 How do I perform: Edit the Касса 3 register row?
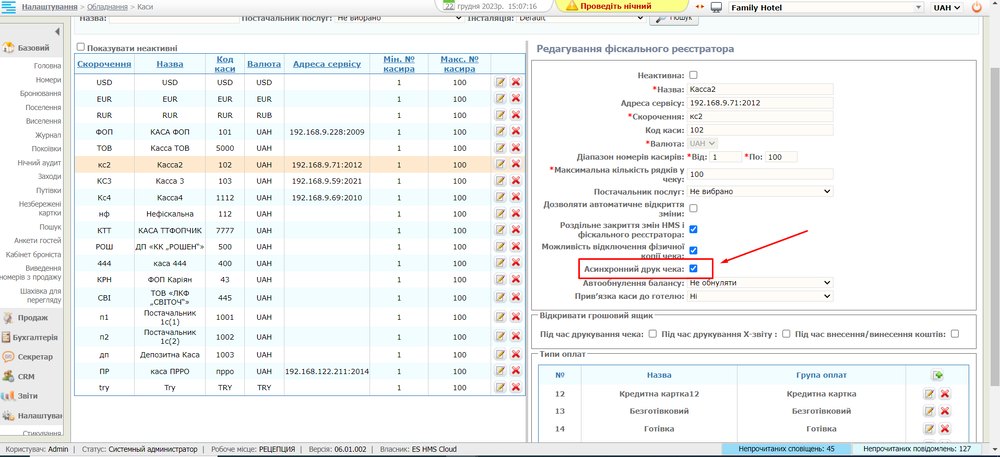(x=500, y=180)
